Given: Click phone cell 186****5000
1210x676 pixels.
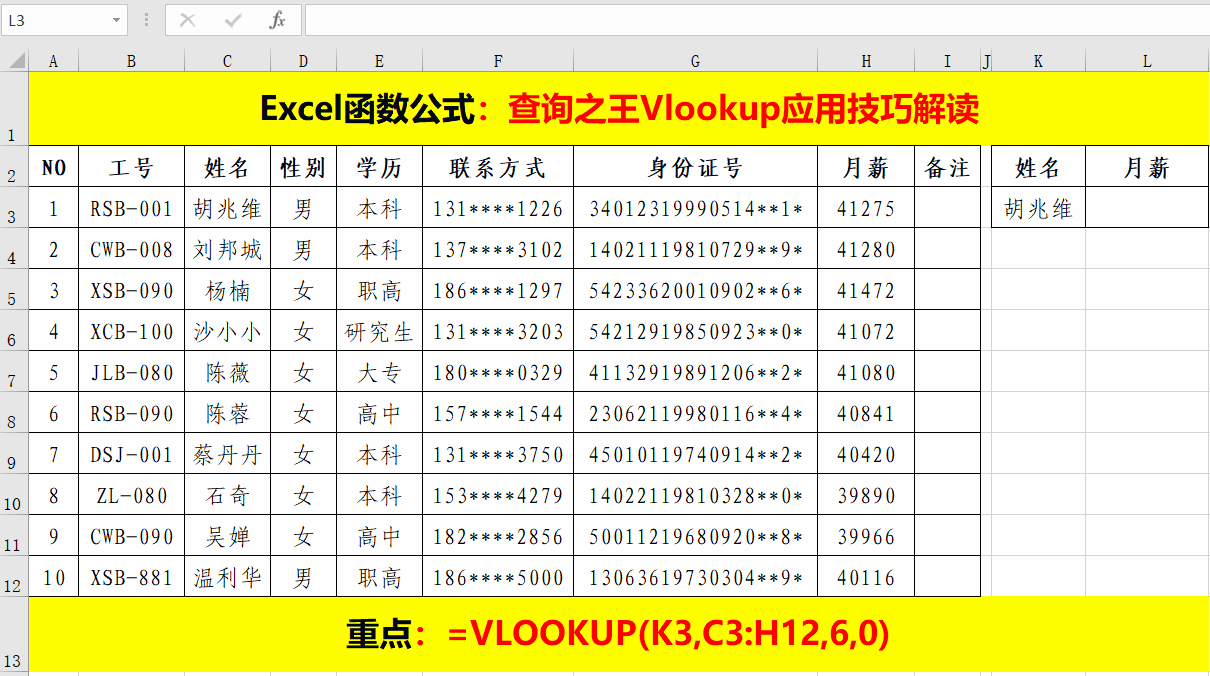Looking at the screenshot, I should pos(498,577).
